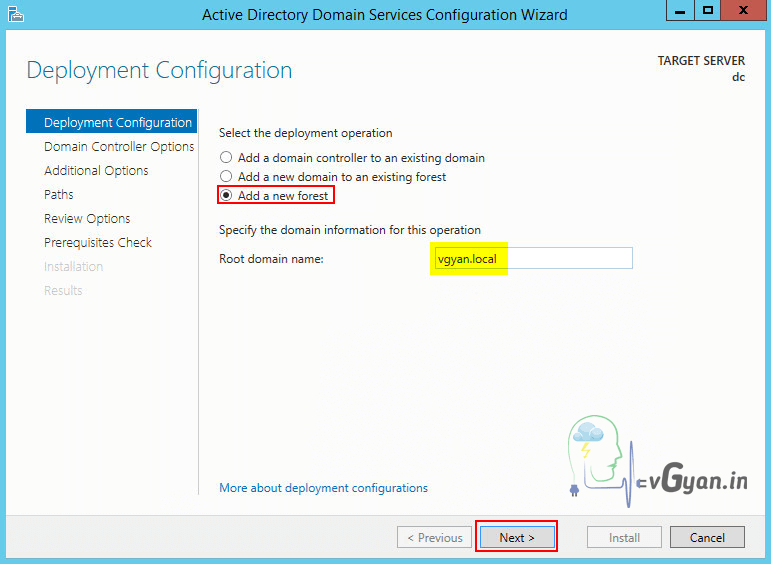
Task: Close the Active Directory configuration wizard
Action: point(744,12)
